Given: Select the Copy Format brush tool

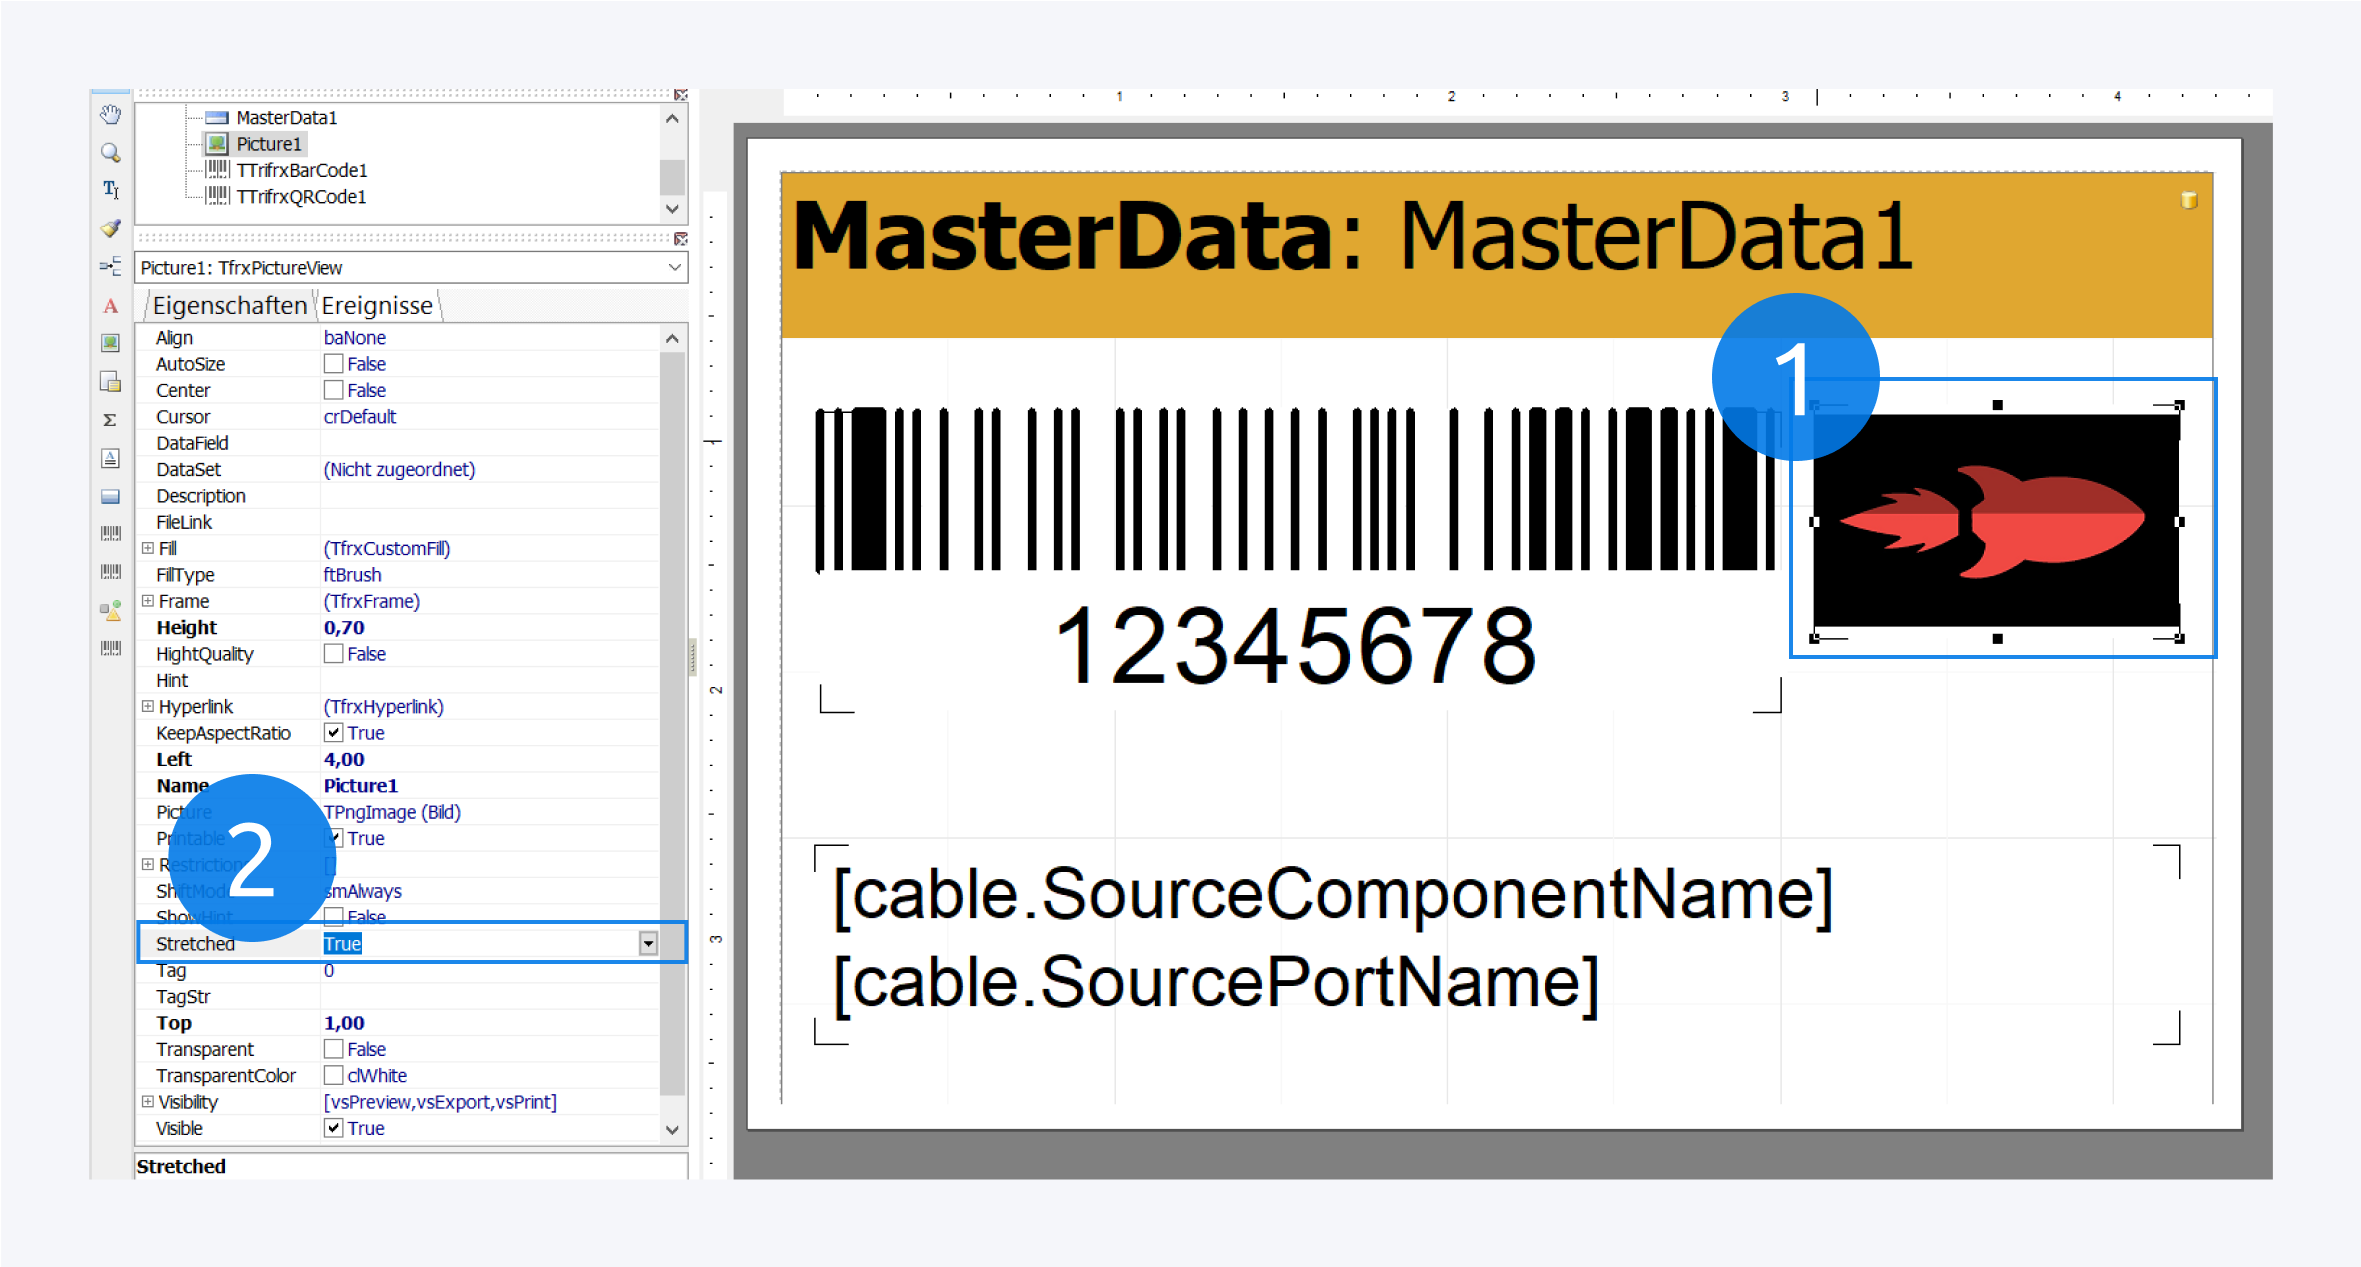Looking at the screenshot, I should tap(111, 228).
